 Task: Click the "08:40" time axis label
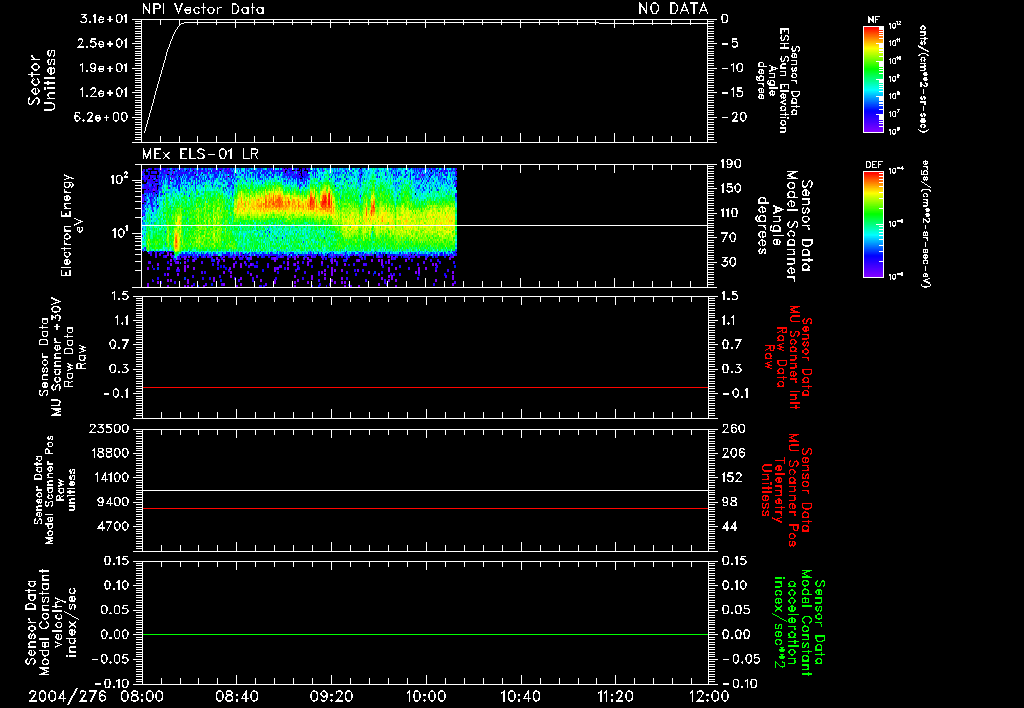[236, 696]
